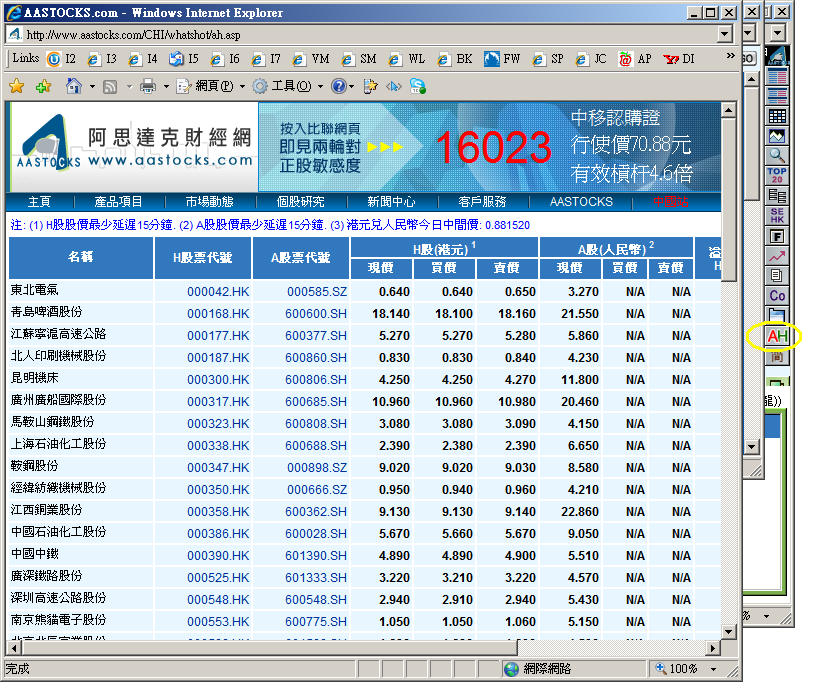Expand the Home button dropdown arrow
Image resolution: width=821 pixels, height=686 pixels.
92,86
